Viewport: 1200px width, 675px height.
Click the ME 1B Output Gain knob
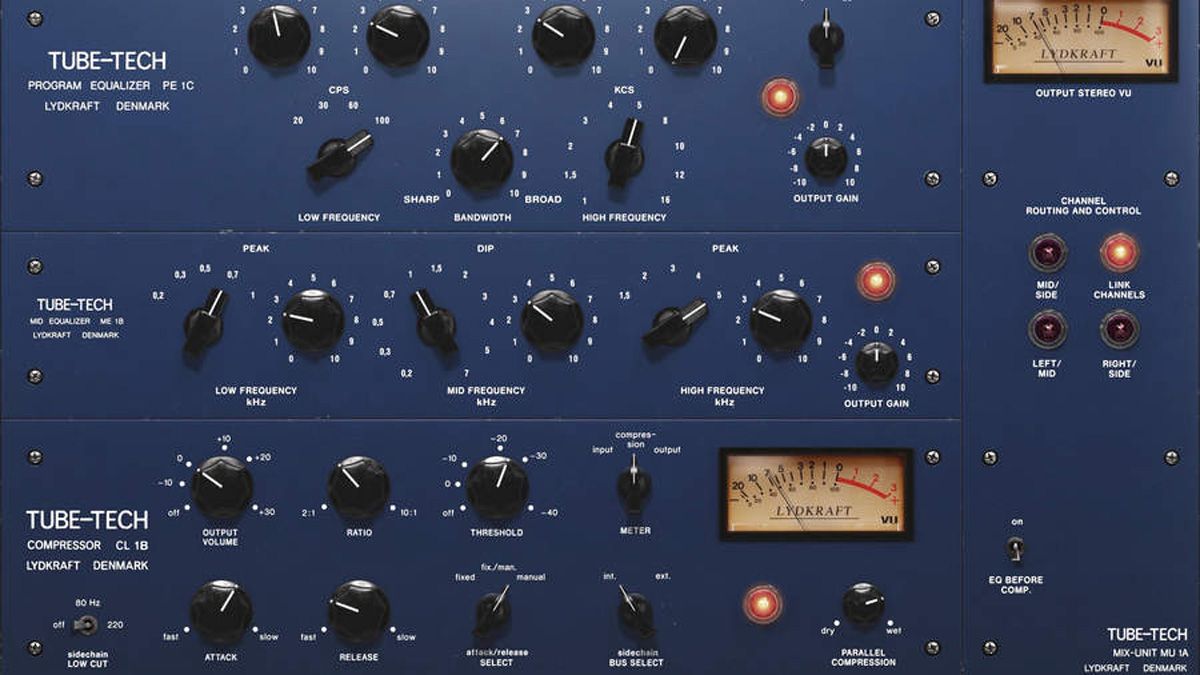pos(877,363)
